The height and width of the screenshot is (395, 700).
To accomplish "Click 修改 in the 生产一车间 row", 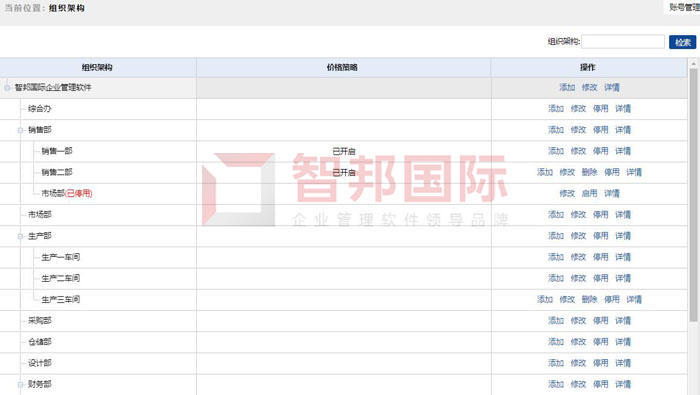I will pyautogui.click(x=578, y=257).
